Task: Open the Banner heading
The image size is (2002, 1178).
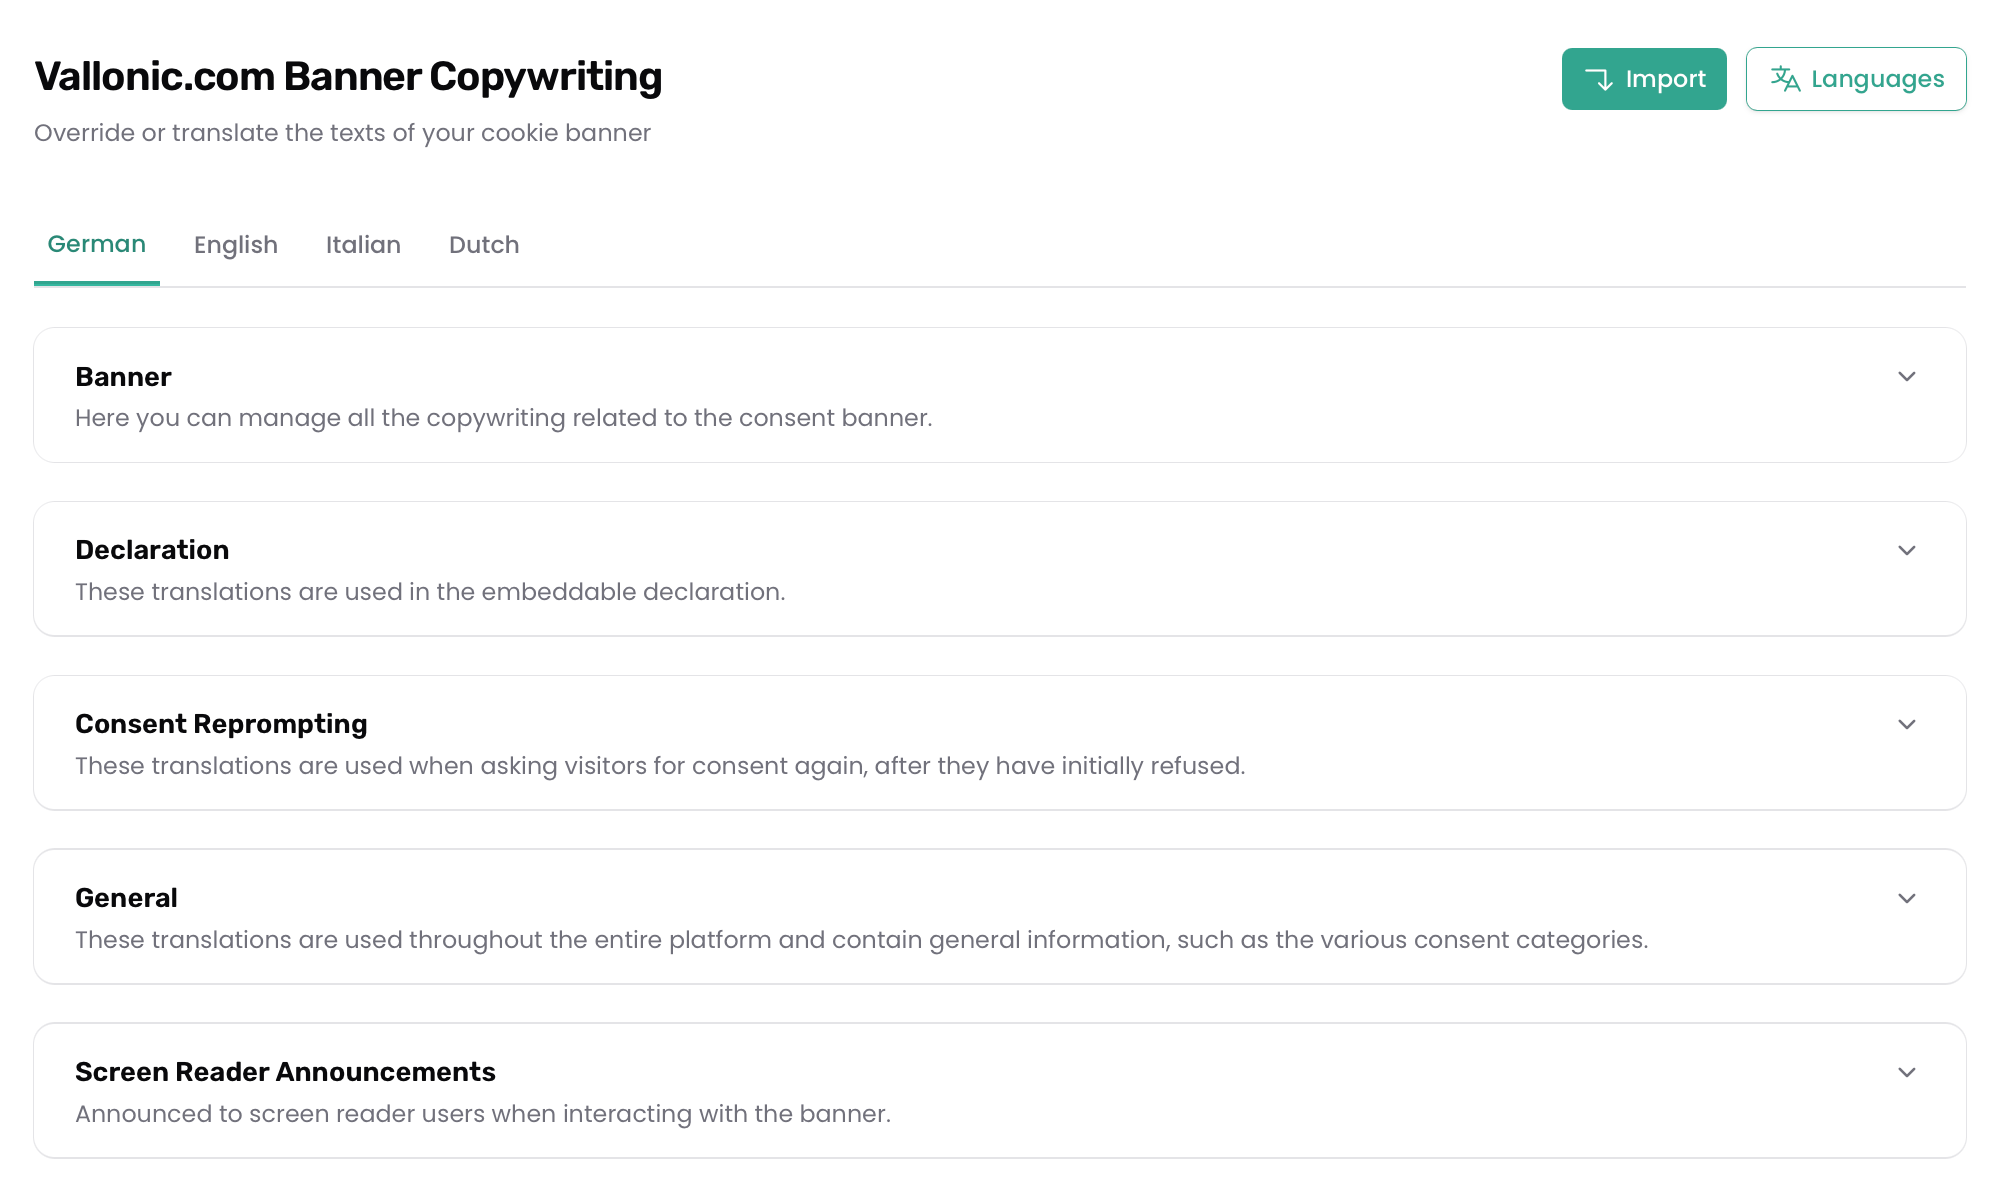Action: (x=123, y=377)
